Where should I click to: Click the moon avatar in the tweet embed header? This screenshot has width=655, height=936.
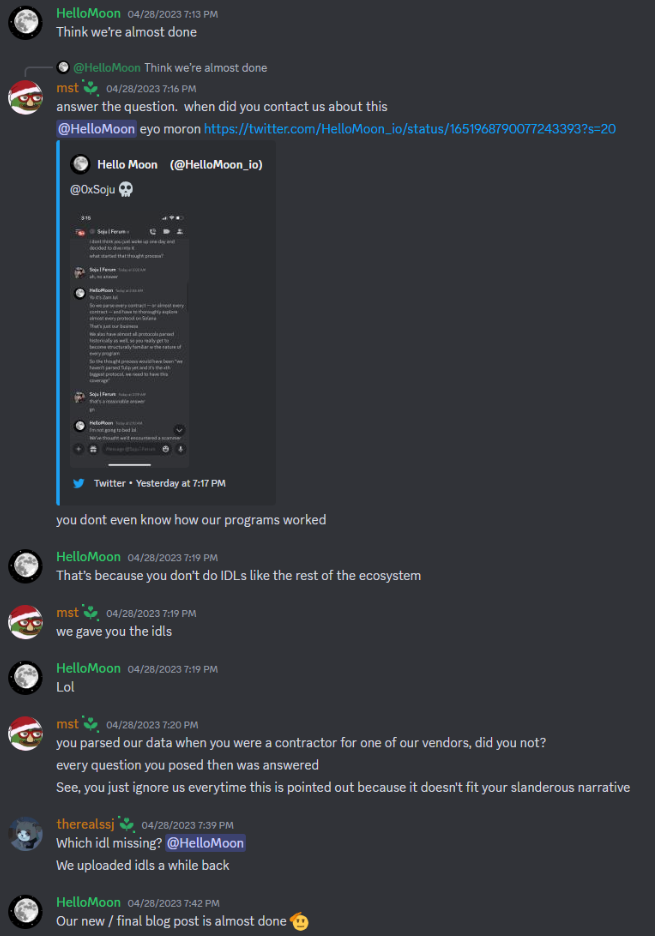(x=80, y=164)
